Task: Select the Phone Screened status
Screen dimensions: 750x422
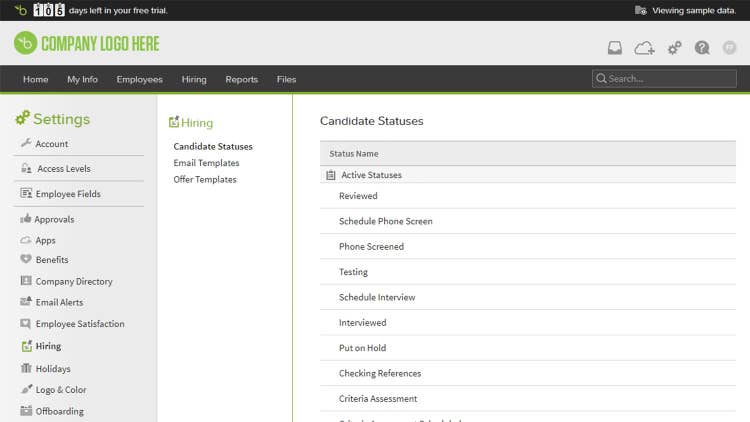Action: click(528, 246)
